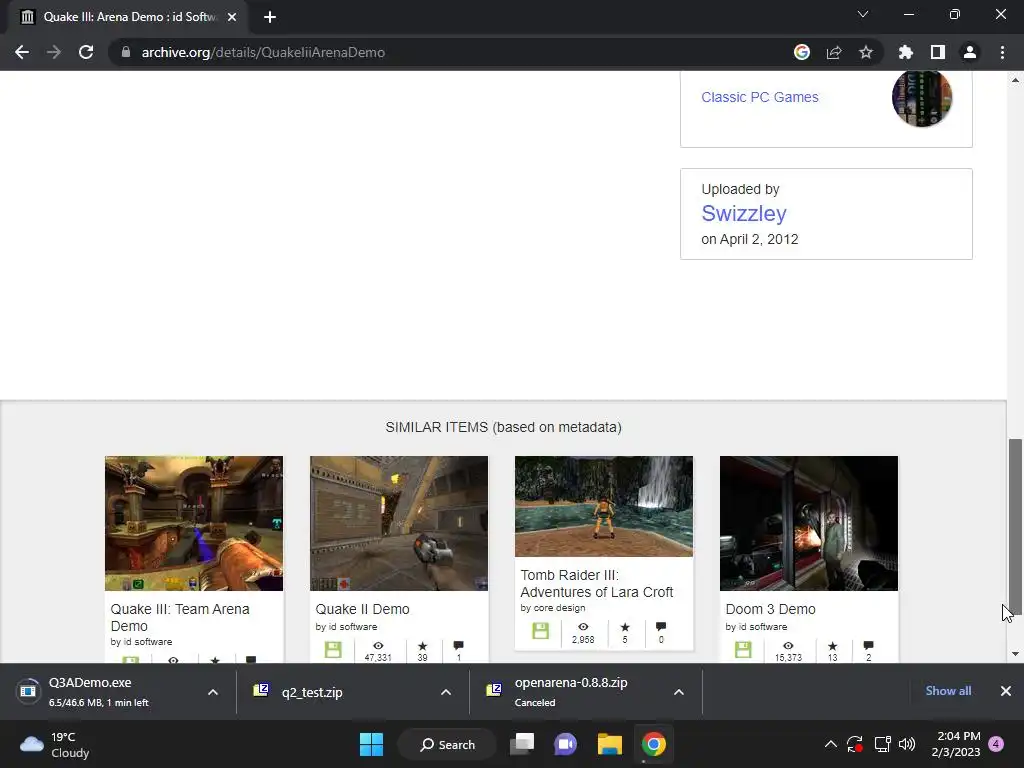Open a new browser tab
Screen dimensions: 1024x768
270,17
